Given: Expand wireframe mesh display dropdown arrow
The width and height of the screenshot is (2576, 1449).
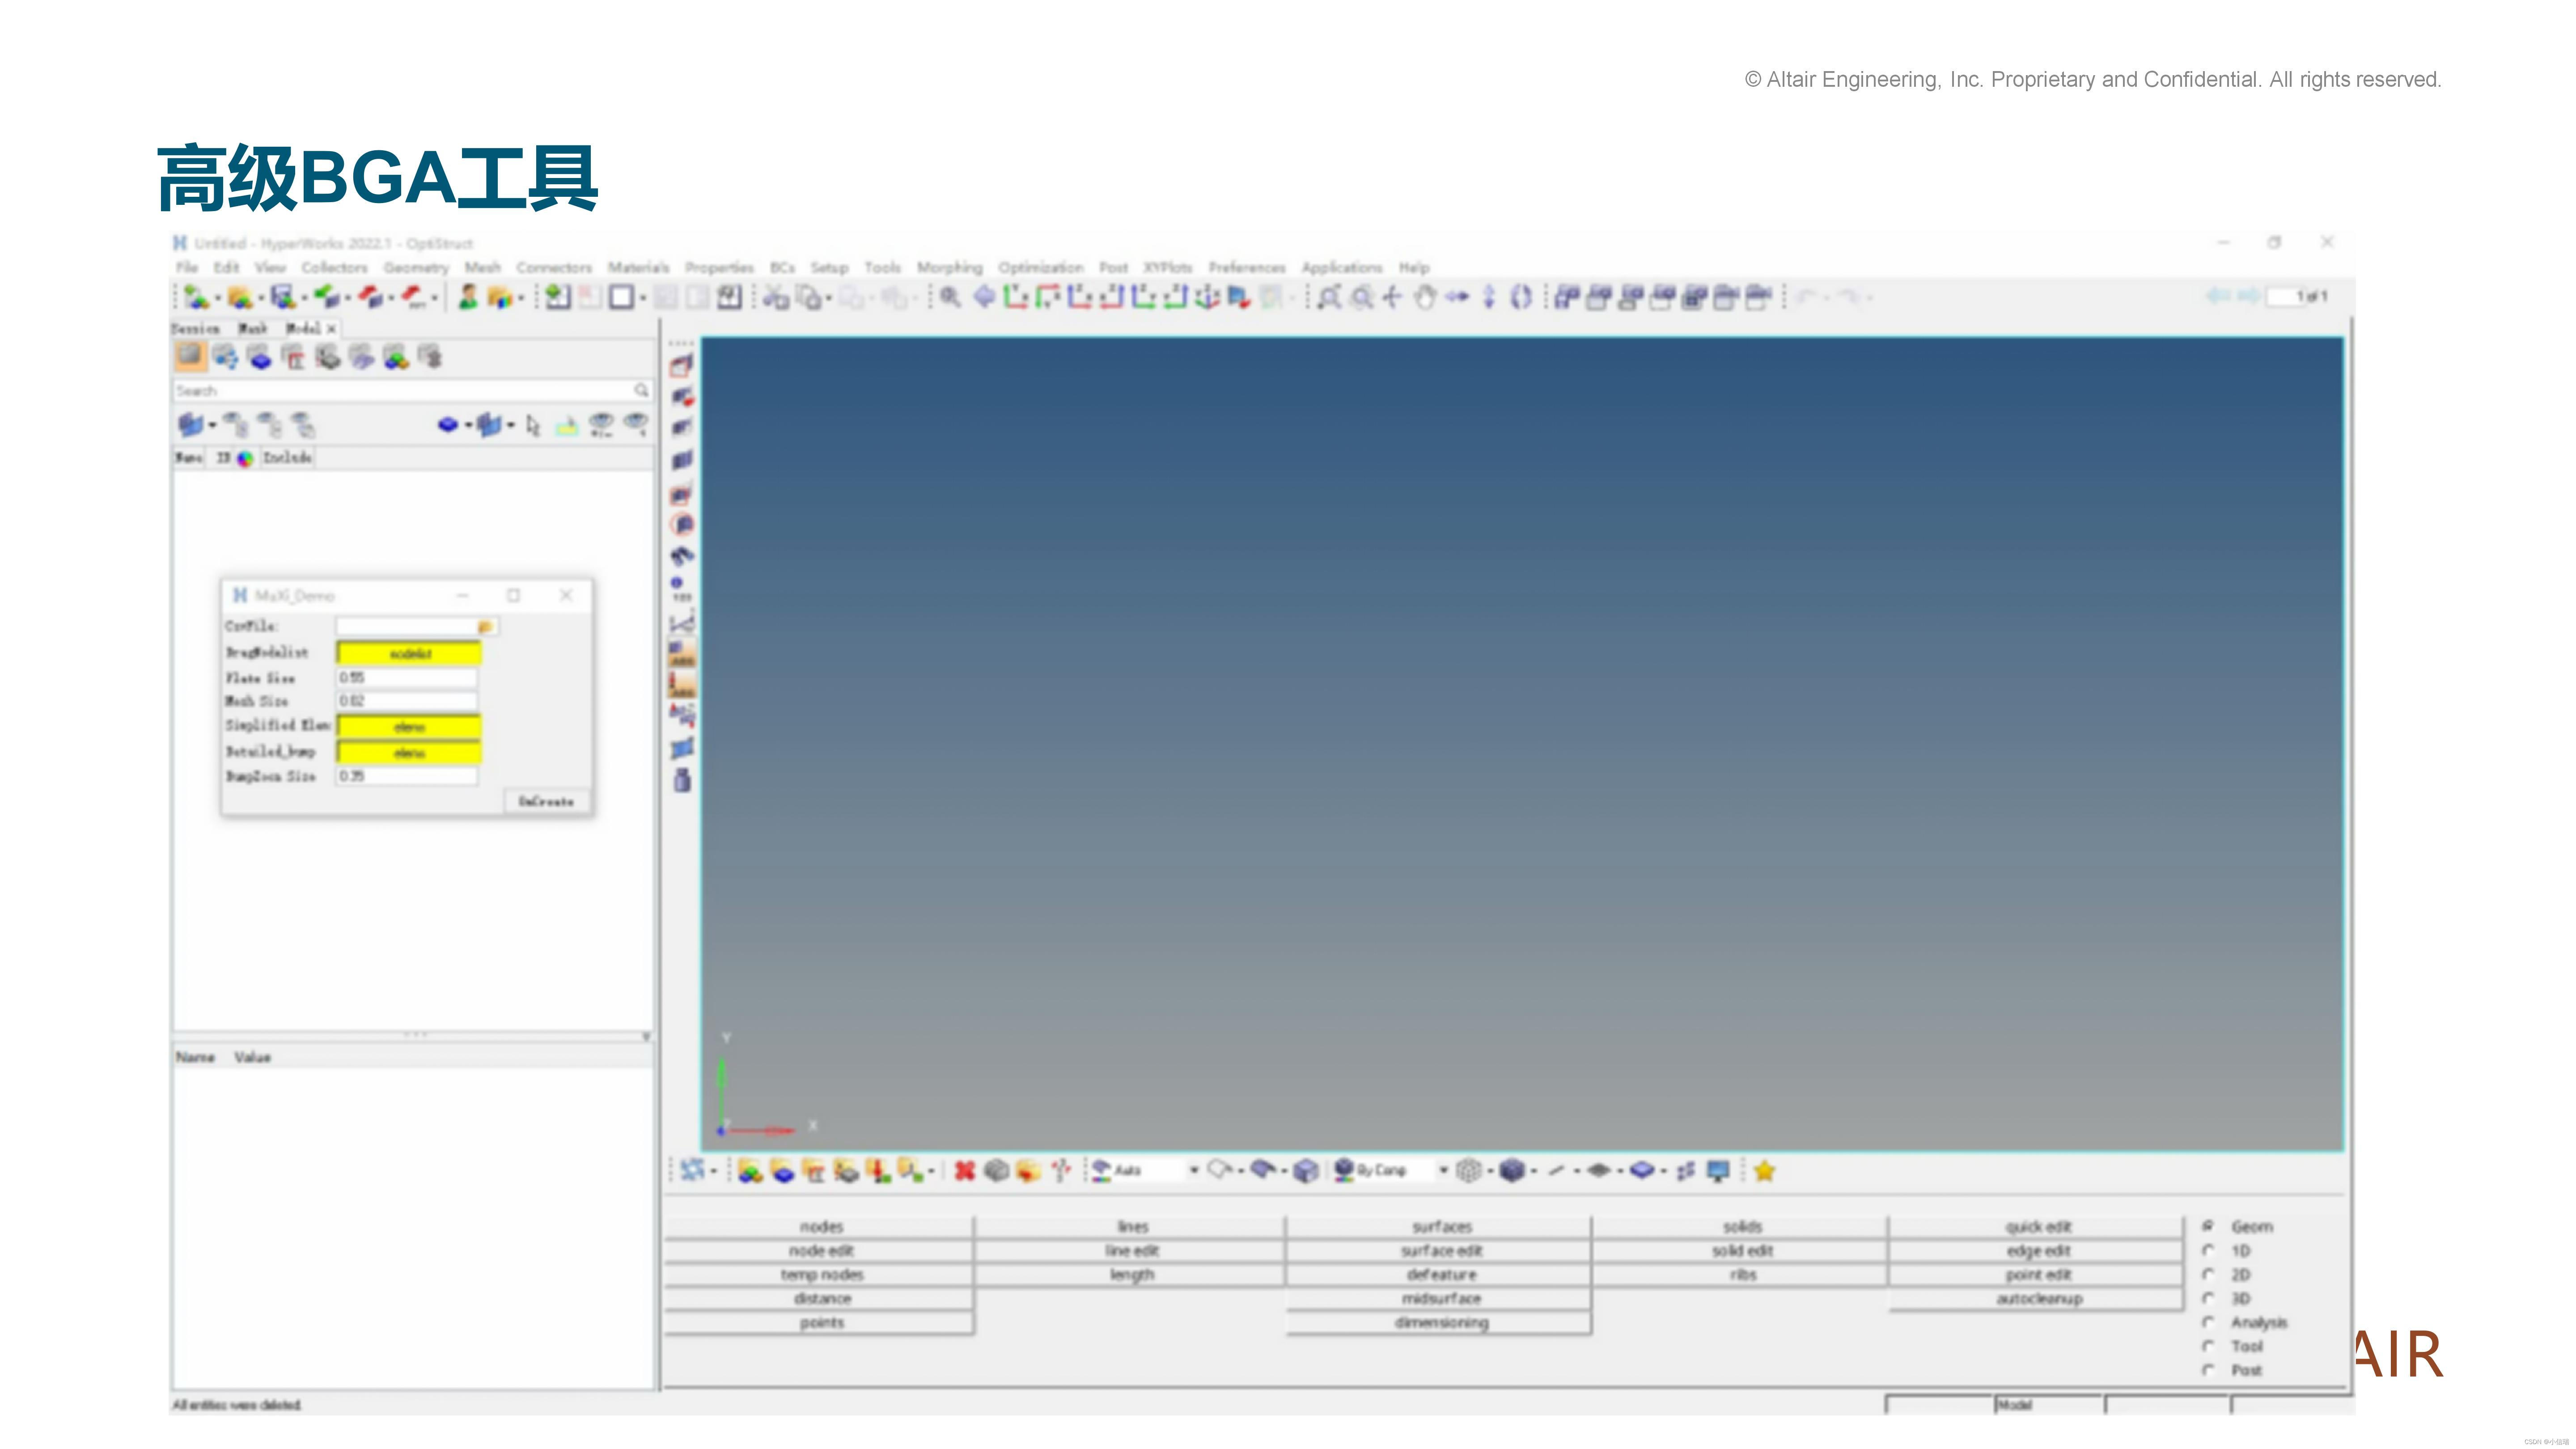Looking at the screenshot, I should pyautogui.click(x=1490, y=1171).
